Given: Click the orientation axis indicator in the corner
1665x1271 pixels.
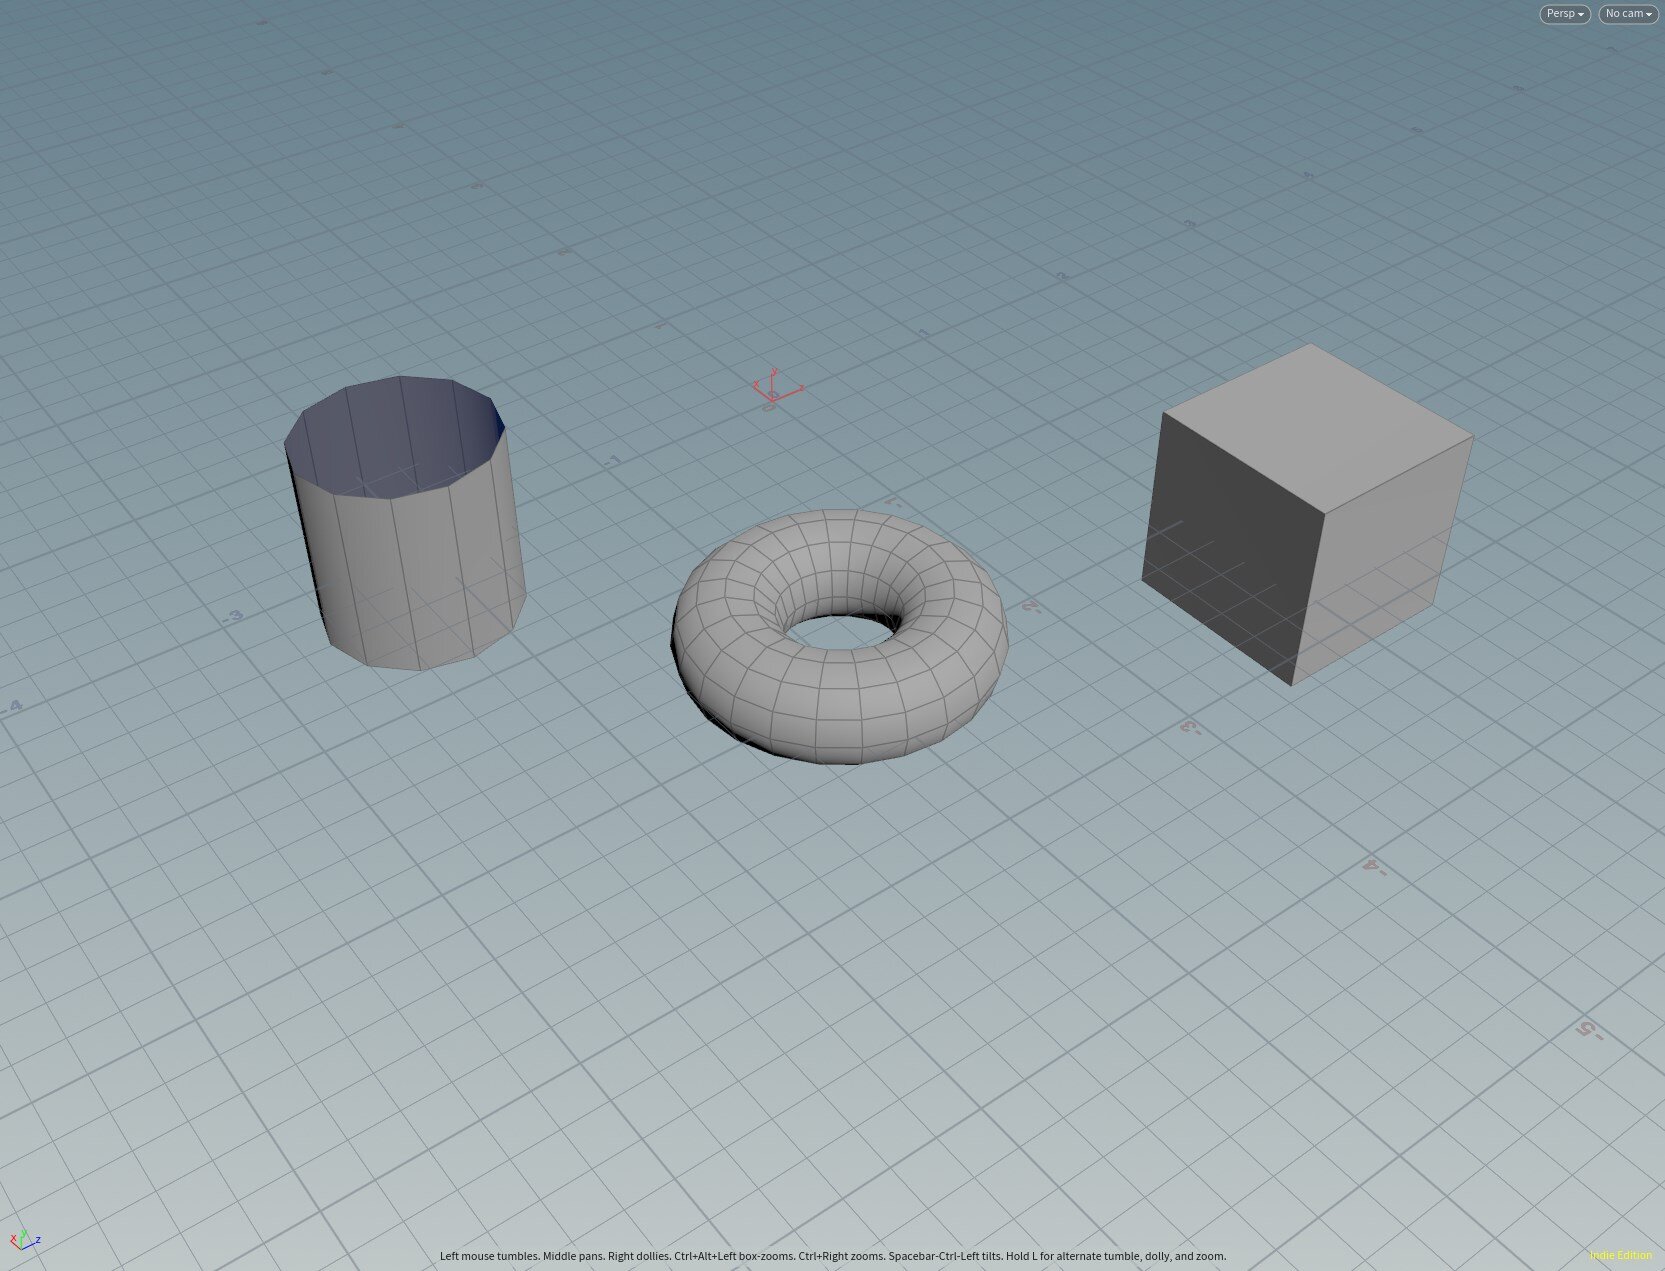Looking at the screenshot, I should tap(25, 1241).
